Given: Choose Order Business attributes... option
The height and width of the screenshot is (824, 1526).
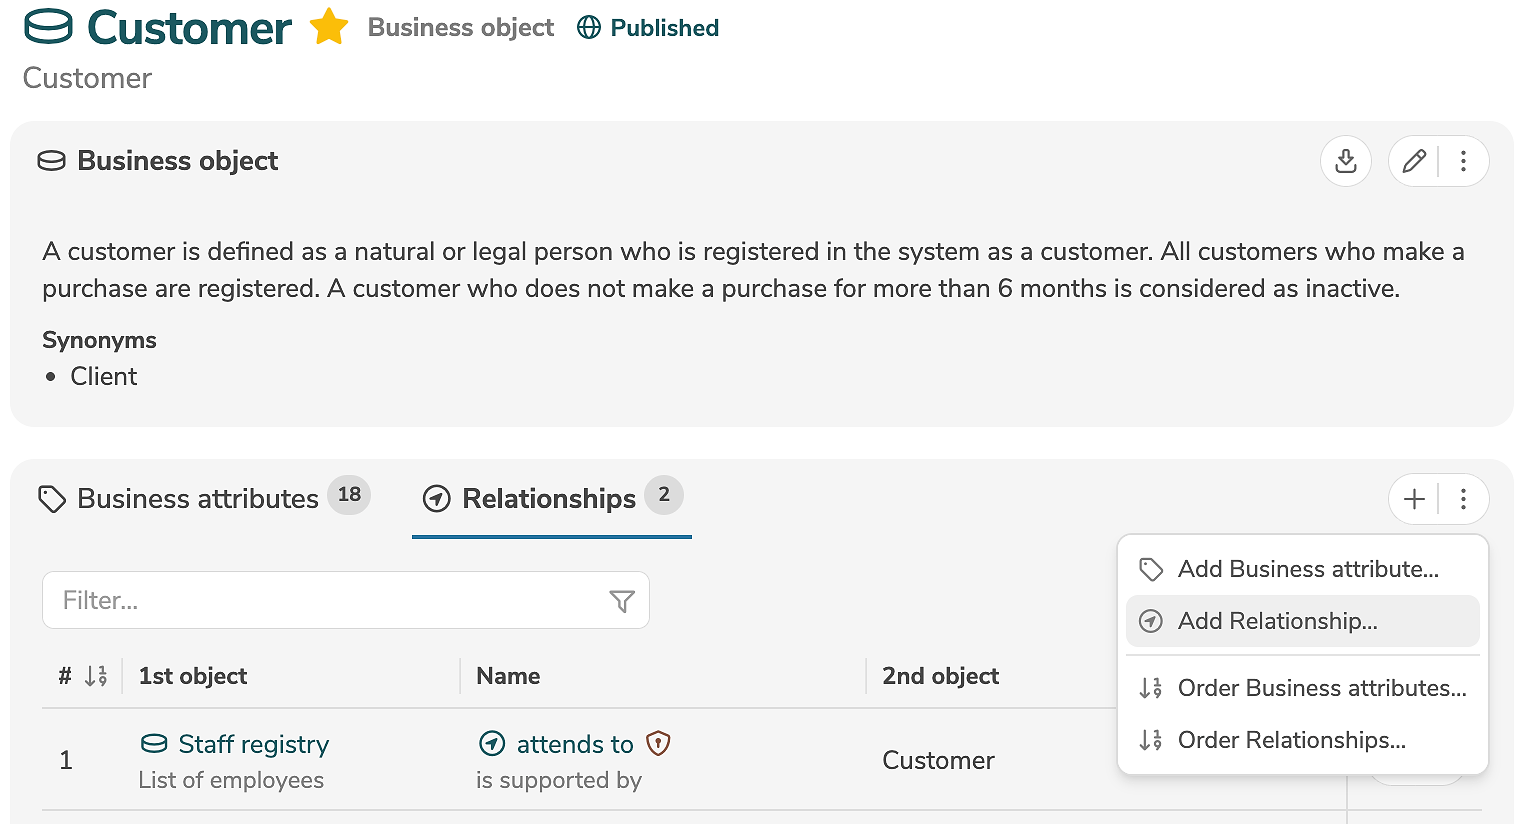Looking at the screenshot, I should tap(1321, 688).
